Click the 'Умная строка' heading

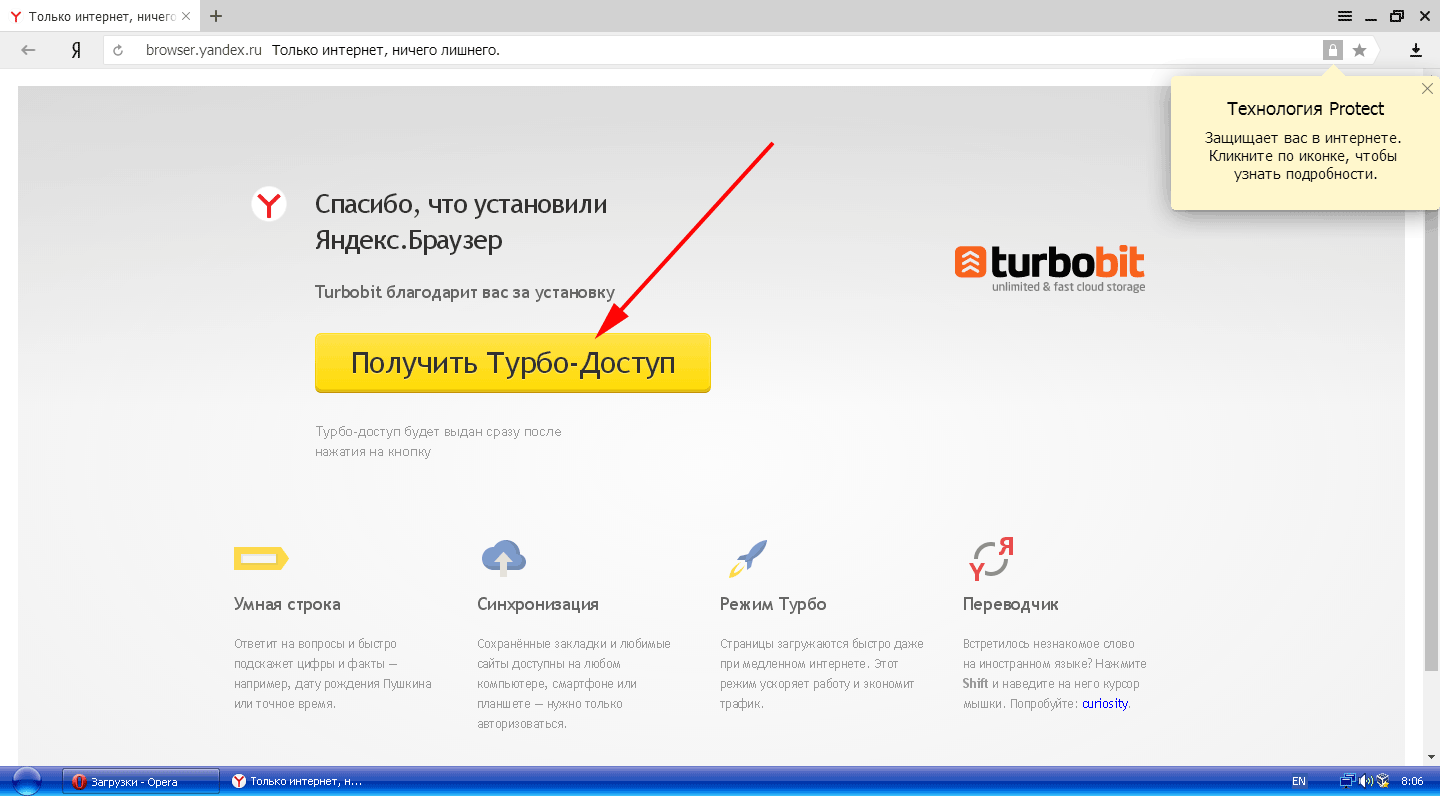[287, 604]
